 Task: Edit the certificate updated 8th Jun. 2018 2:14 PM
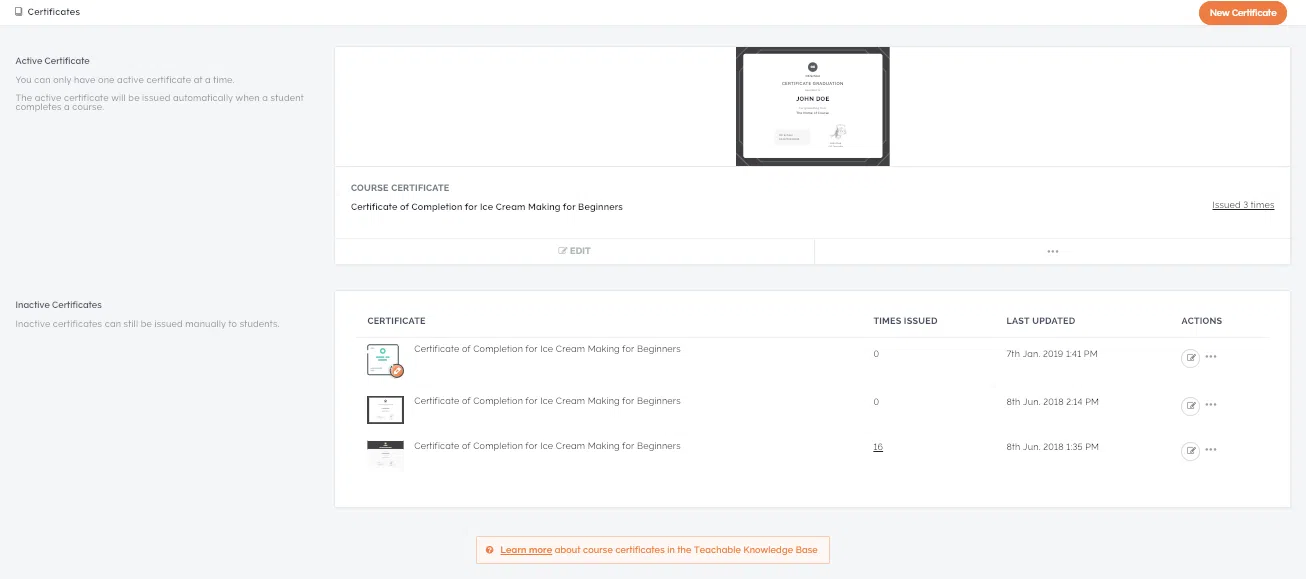(1190, 405)
